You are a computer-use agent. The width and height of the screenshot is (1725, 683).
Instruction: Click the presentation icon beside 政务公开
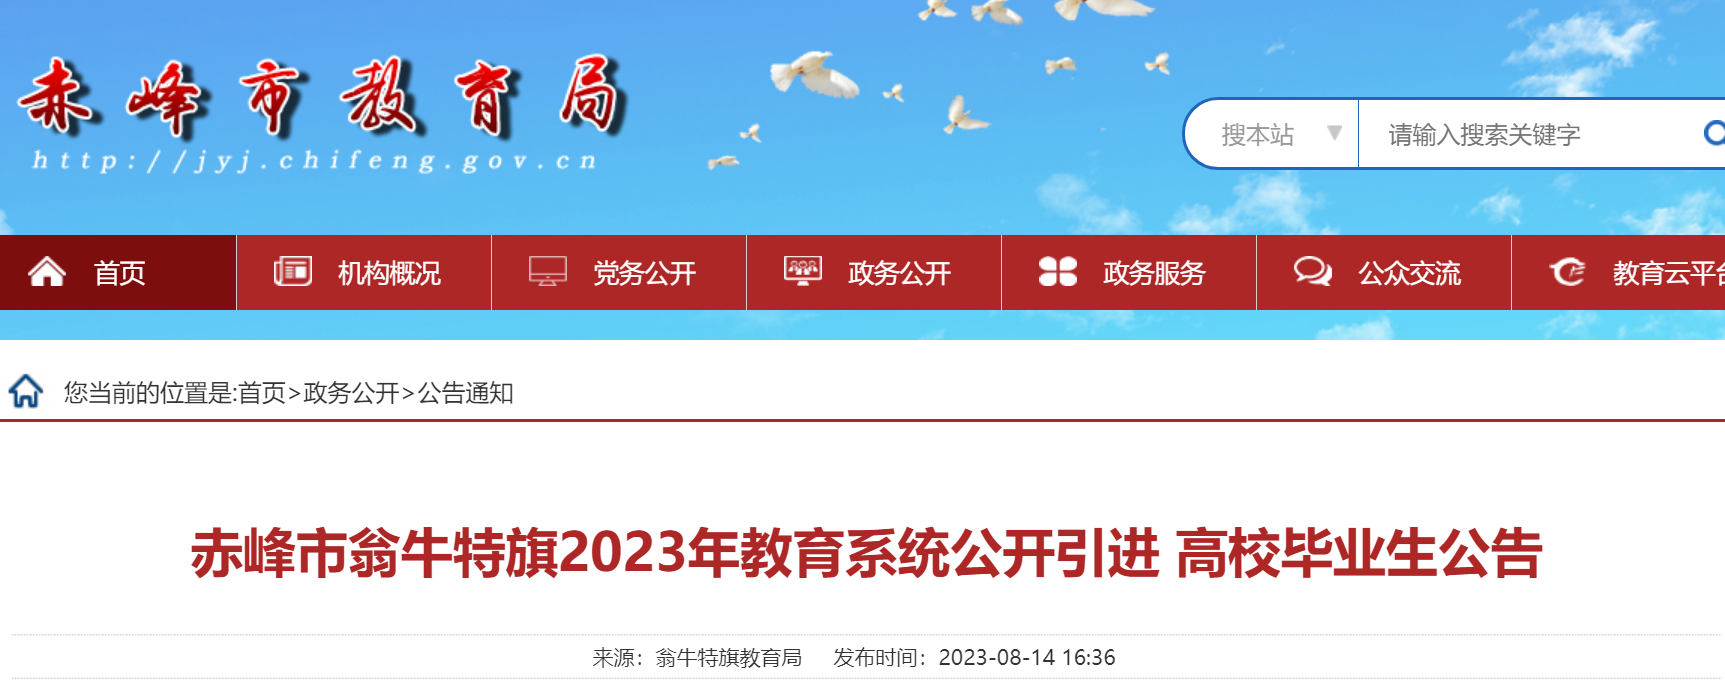click(x=803, y=271)
